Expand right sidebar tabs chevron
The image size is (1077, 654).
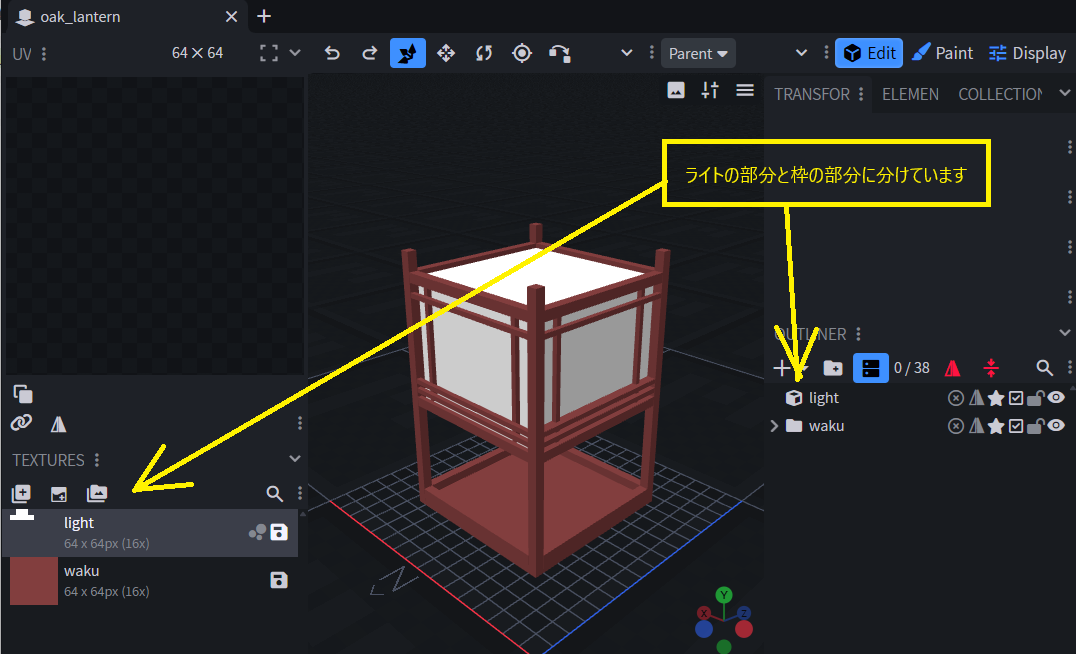pyautogui.click(x=1065, y=93)
